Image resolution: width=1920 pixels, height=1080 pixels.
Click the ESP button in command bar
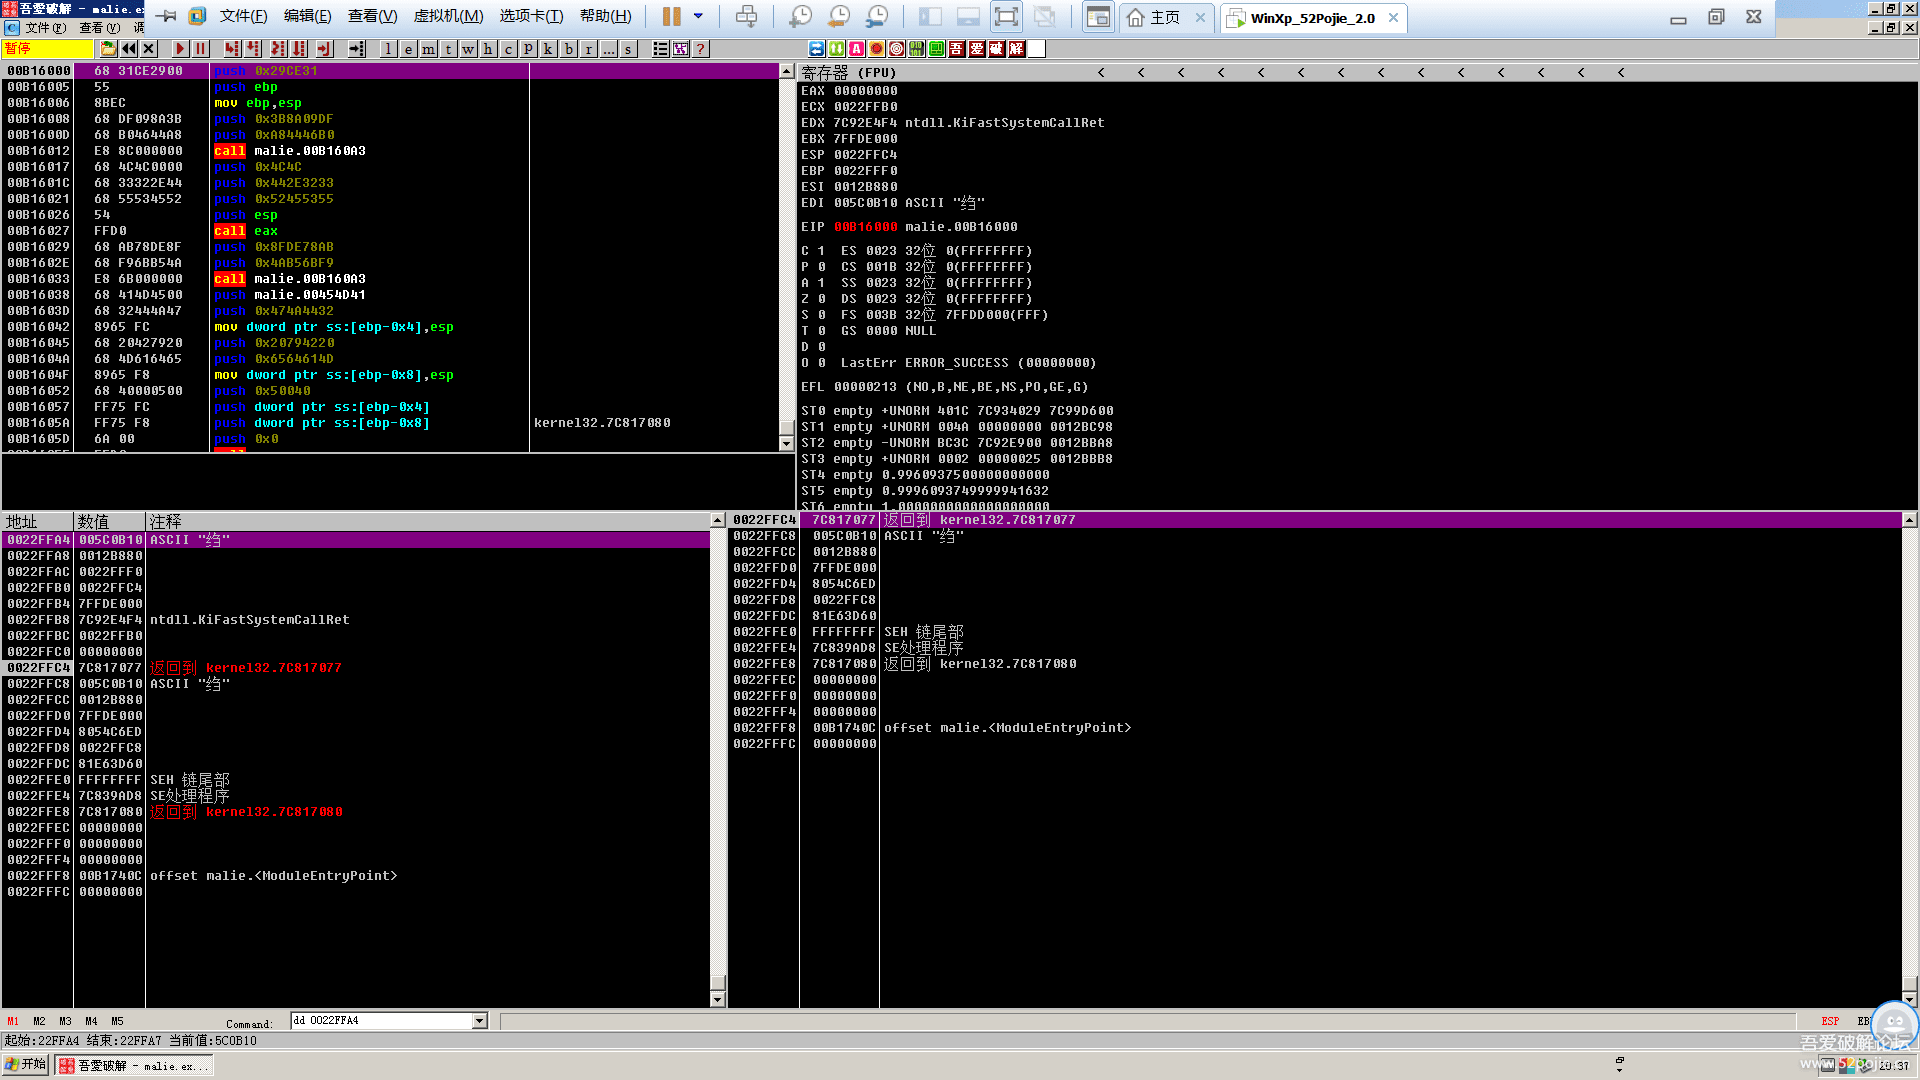[1830, 1022]
